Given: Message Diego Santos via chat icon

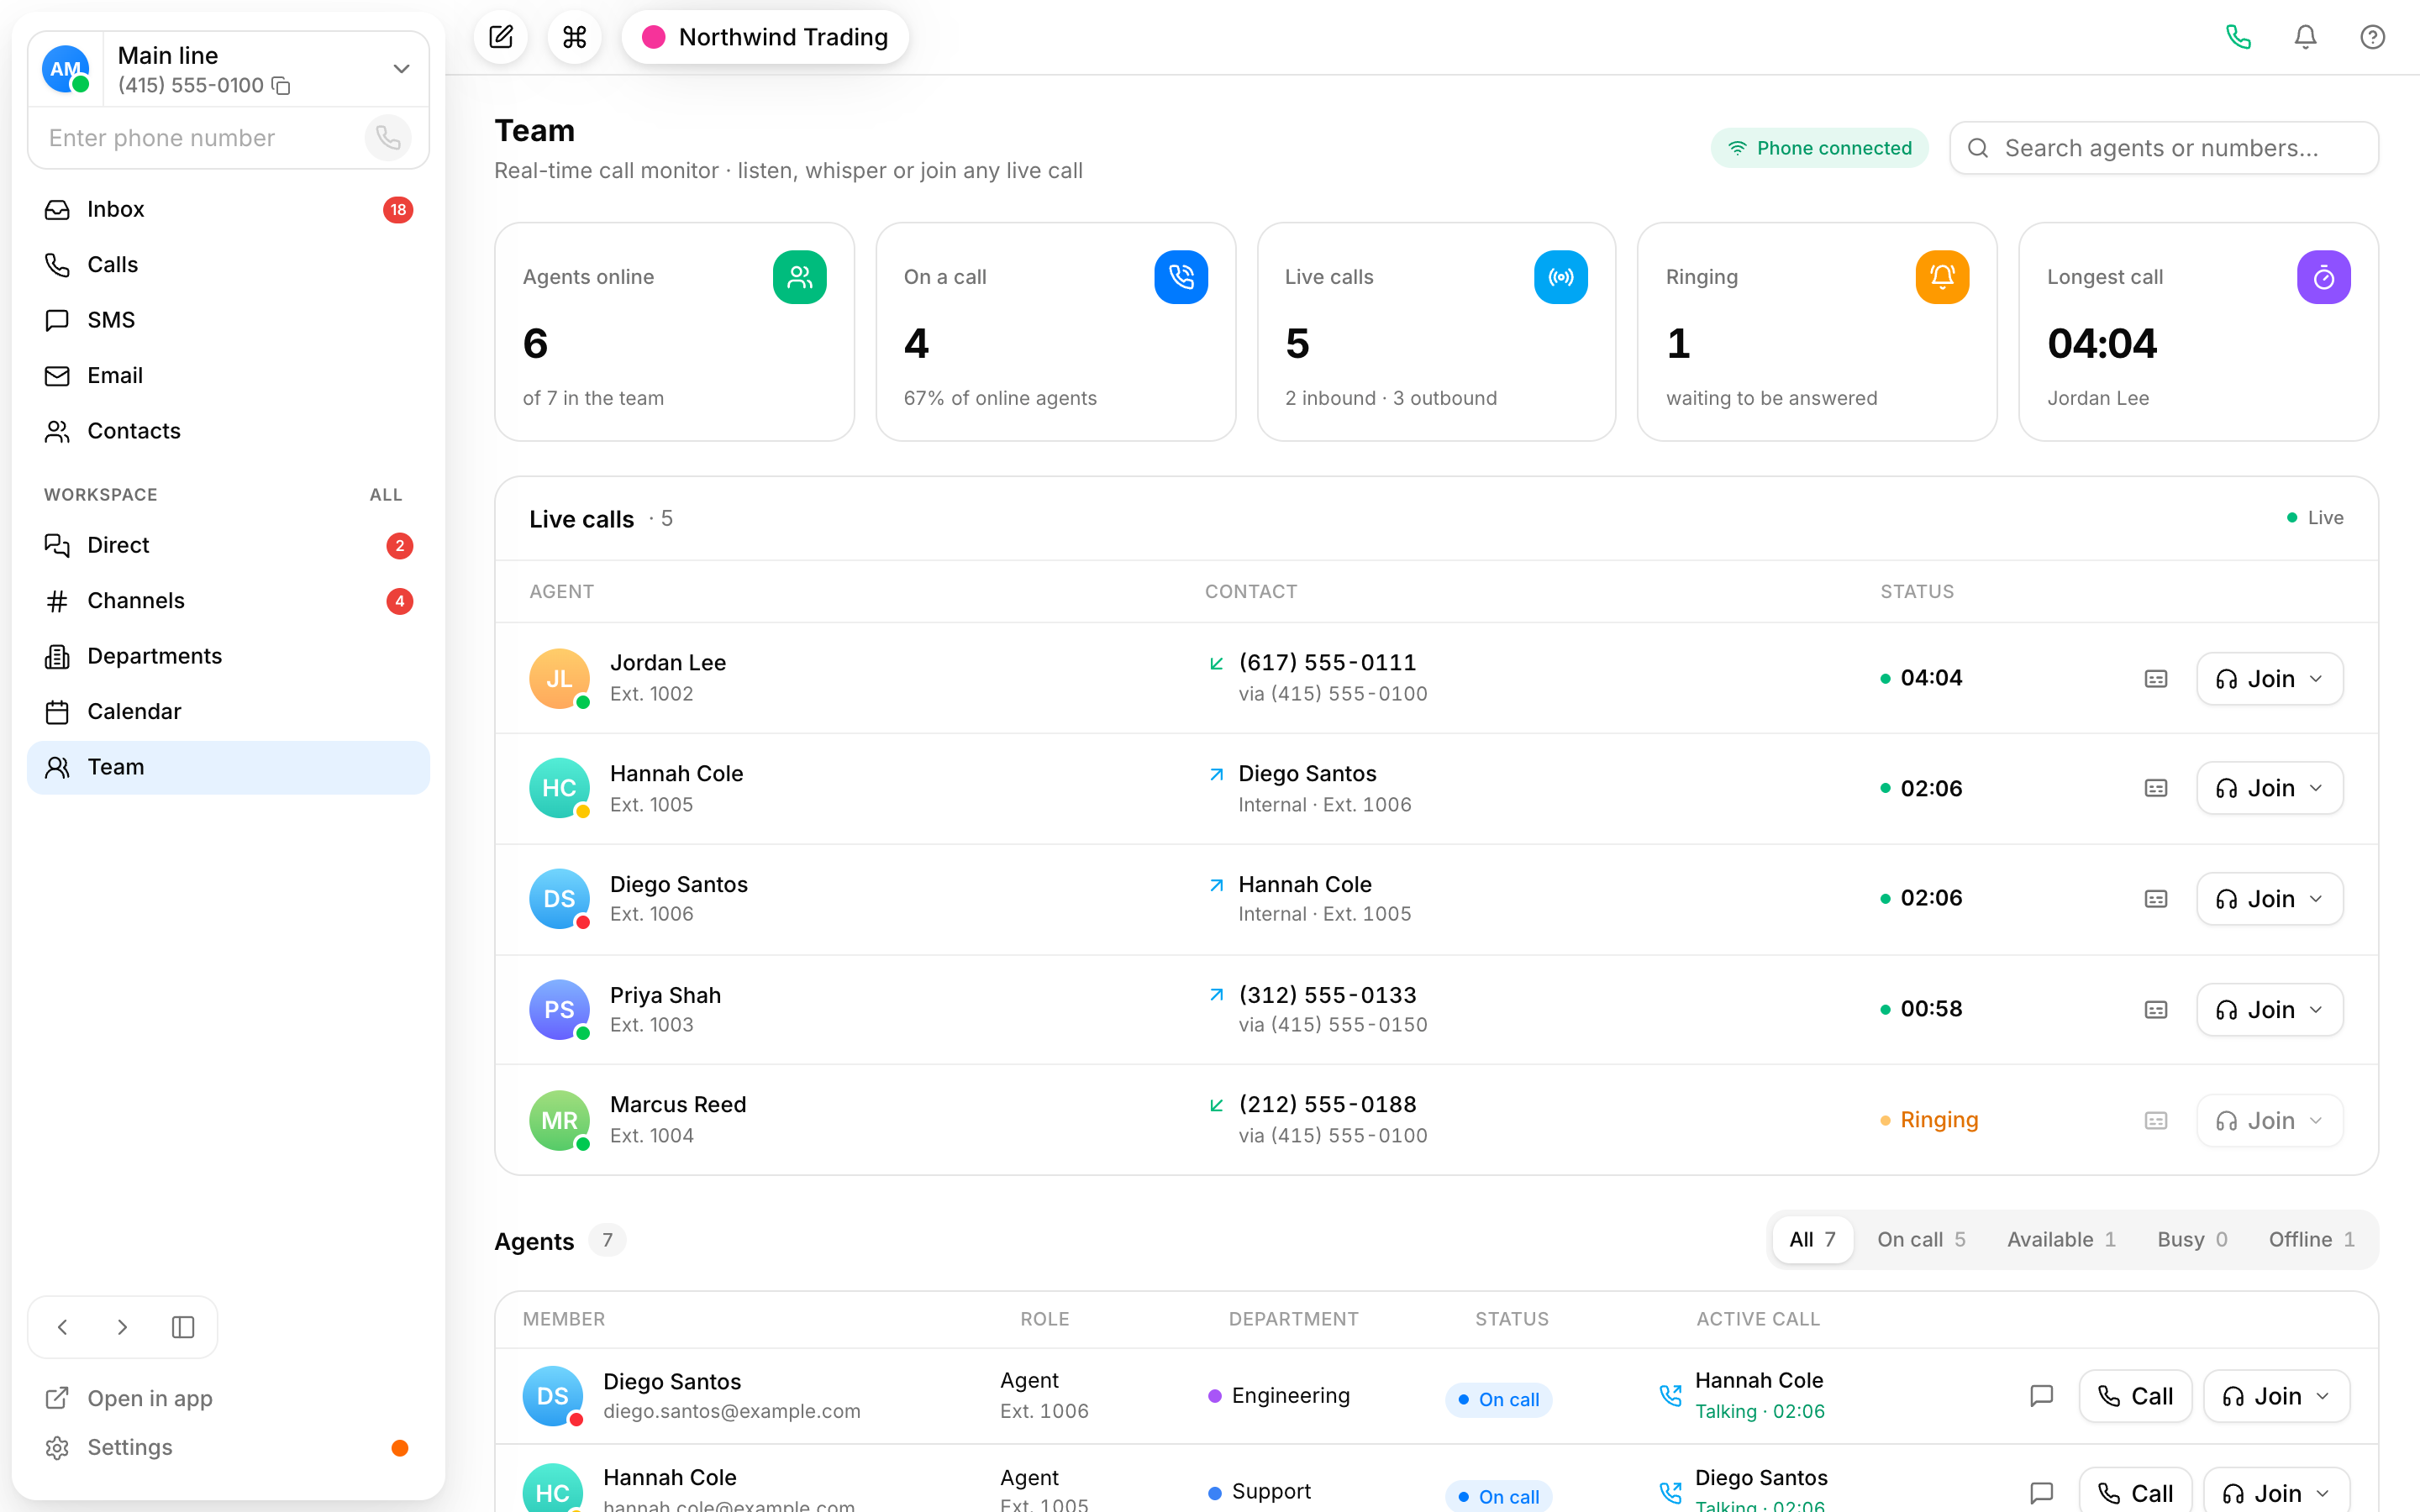Looking at the screenshot, I should [x=2041, y=1396].
